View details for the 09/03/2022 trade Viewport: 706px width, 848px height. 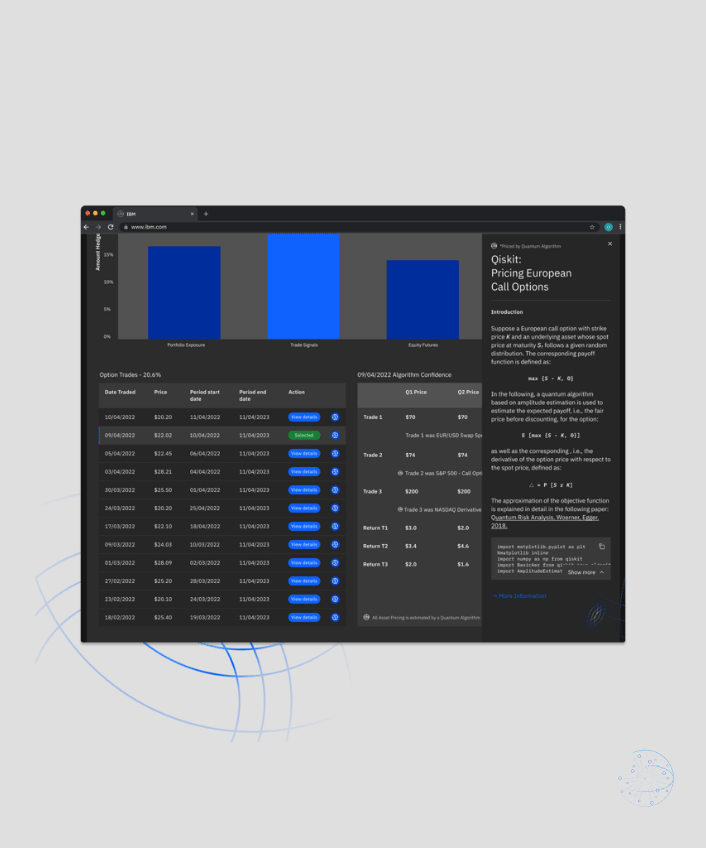[304, 545]
